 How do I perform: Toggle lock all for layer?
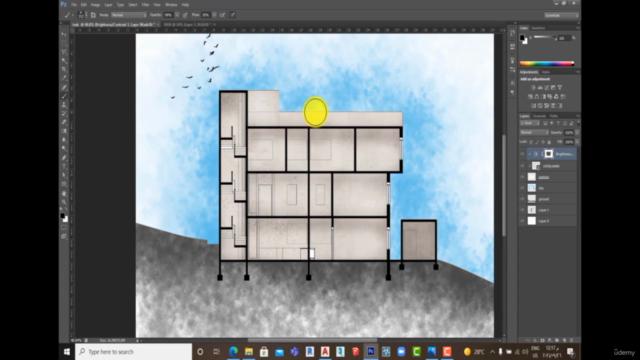pyautogui.click(x=549, y=142)
